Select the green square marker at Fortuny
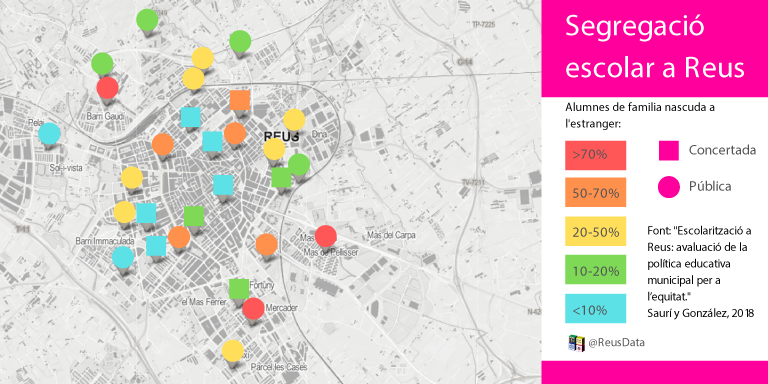This screenshot has height=384, width=768. pos(239,288)
